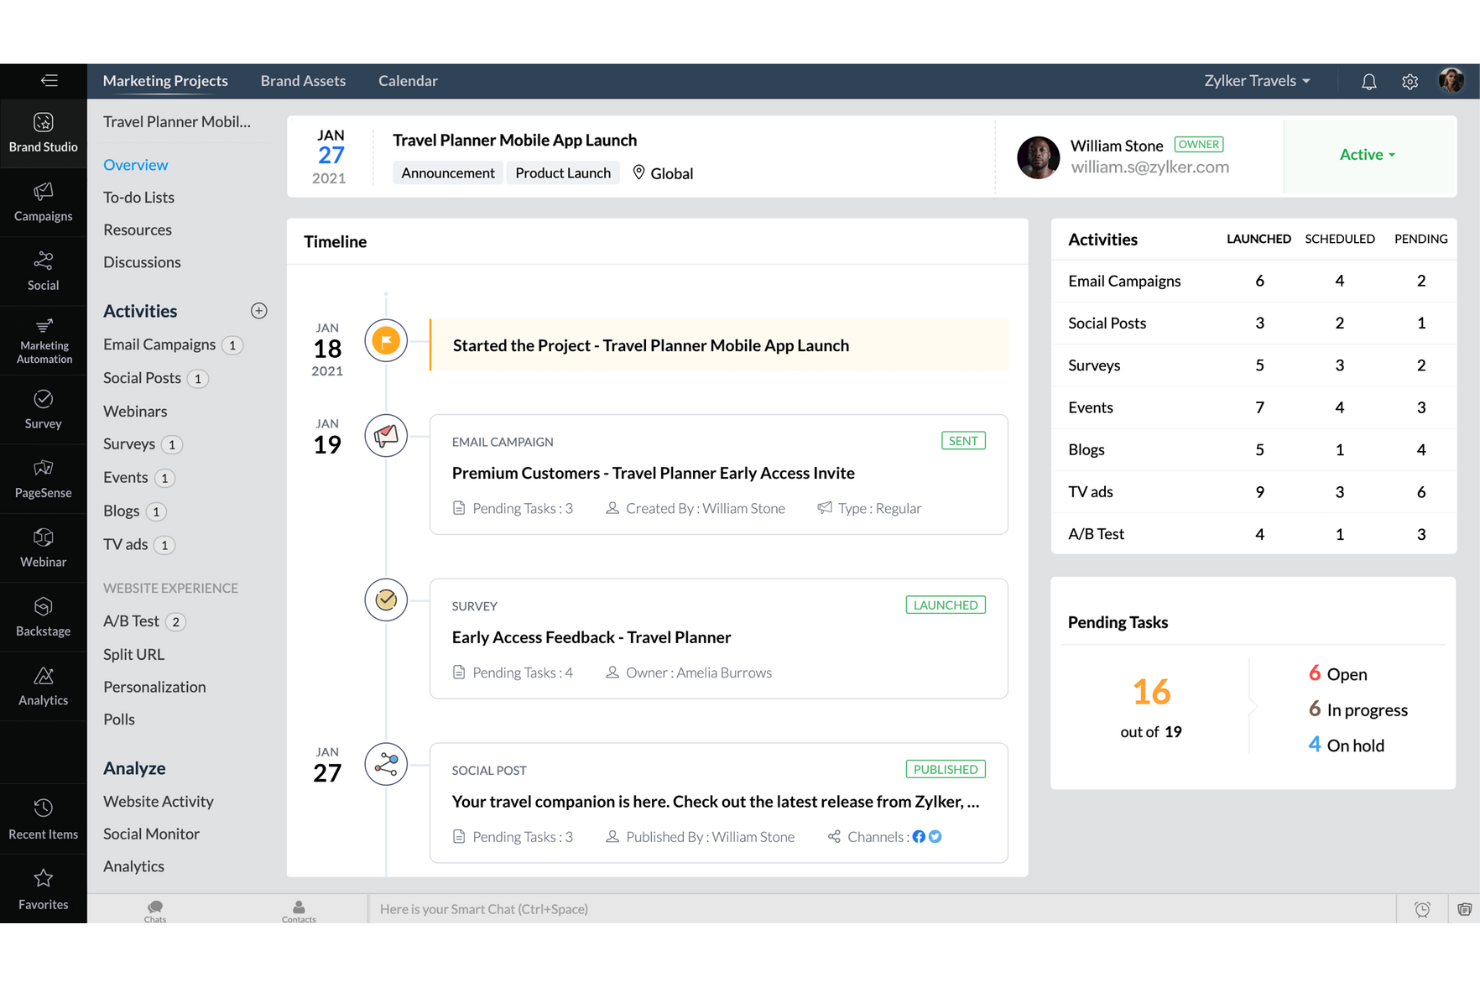Click the social post share timeline icon
Viewport: 1480px width, 987px height.
pyautogui.click(x=386, y=765)
